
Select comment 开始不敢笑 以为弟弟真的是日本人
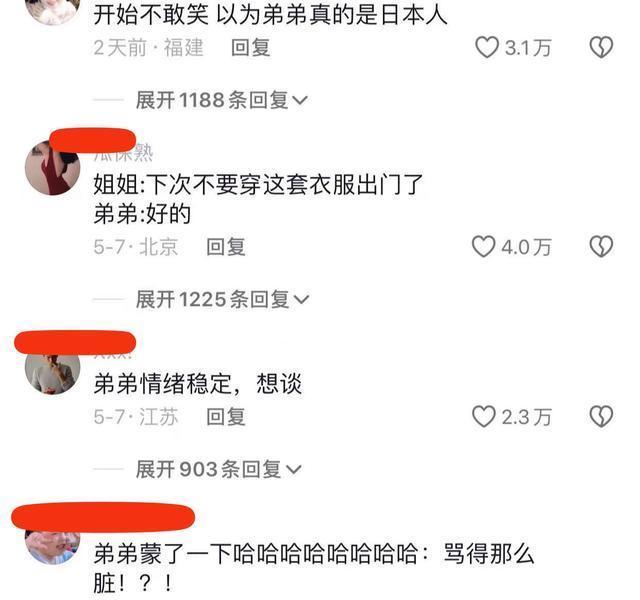coord(270,15)
